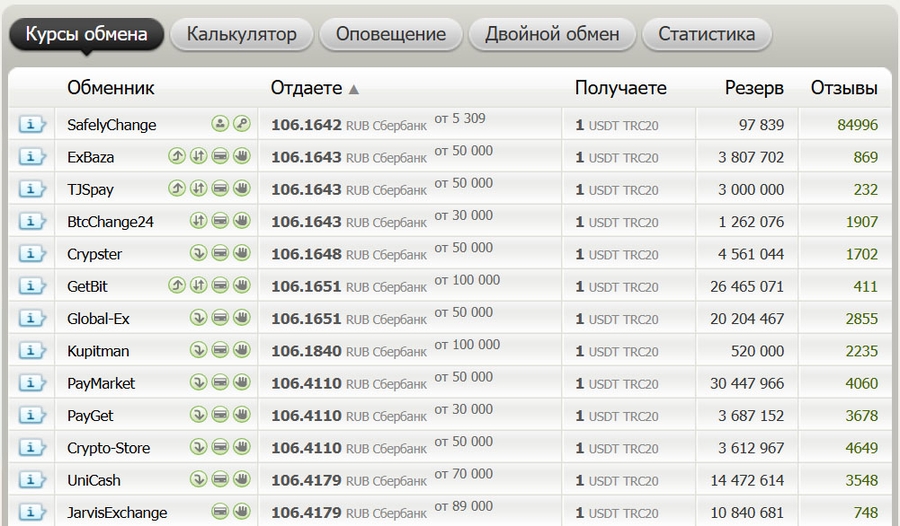Open info bubble for JarvisExchange row
Screen dimensions: 900x526
coord(32,512)
